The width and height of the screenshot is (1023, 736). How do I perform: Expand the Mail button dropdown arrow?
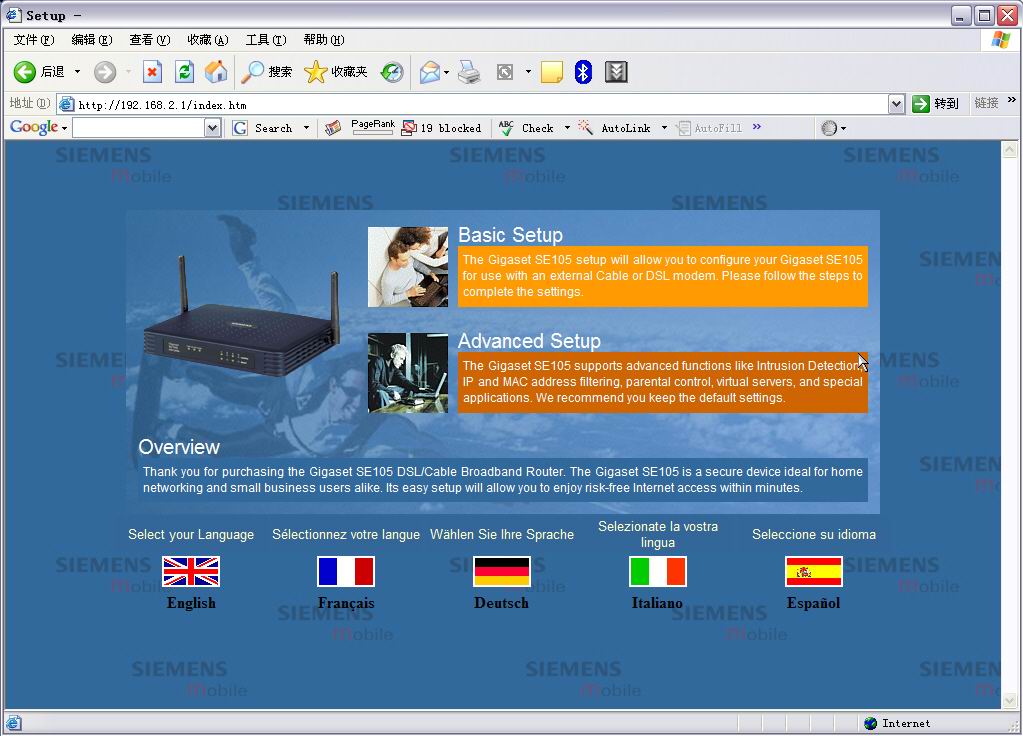coord(446,72)
